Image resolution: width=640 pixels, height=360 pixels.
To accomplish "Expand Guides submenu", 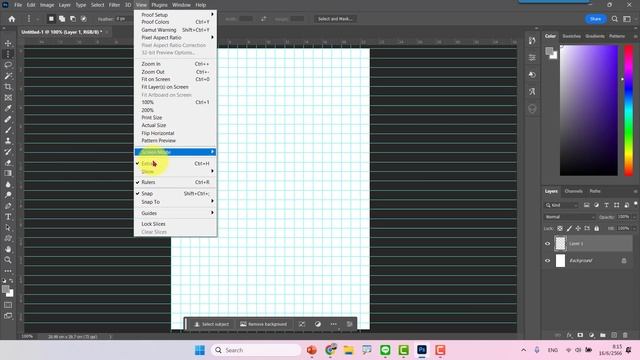I will pyautogui.click(x=175, y=213).
